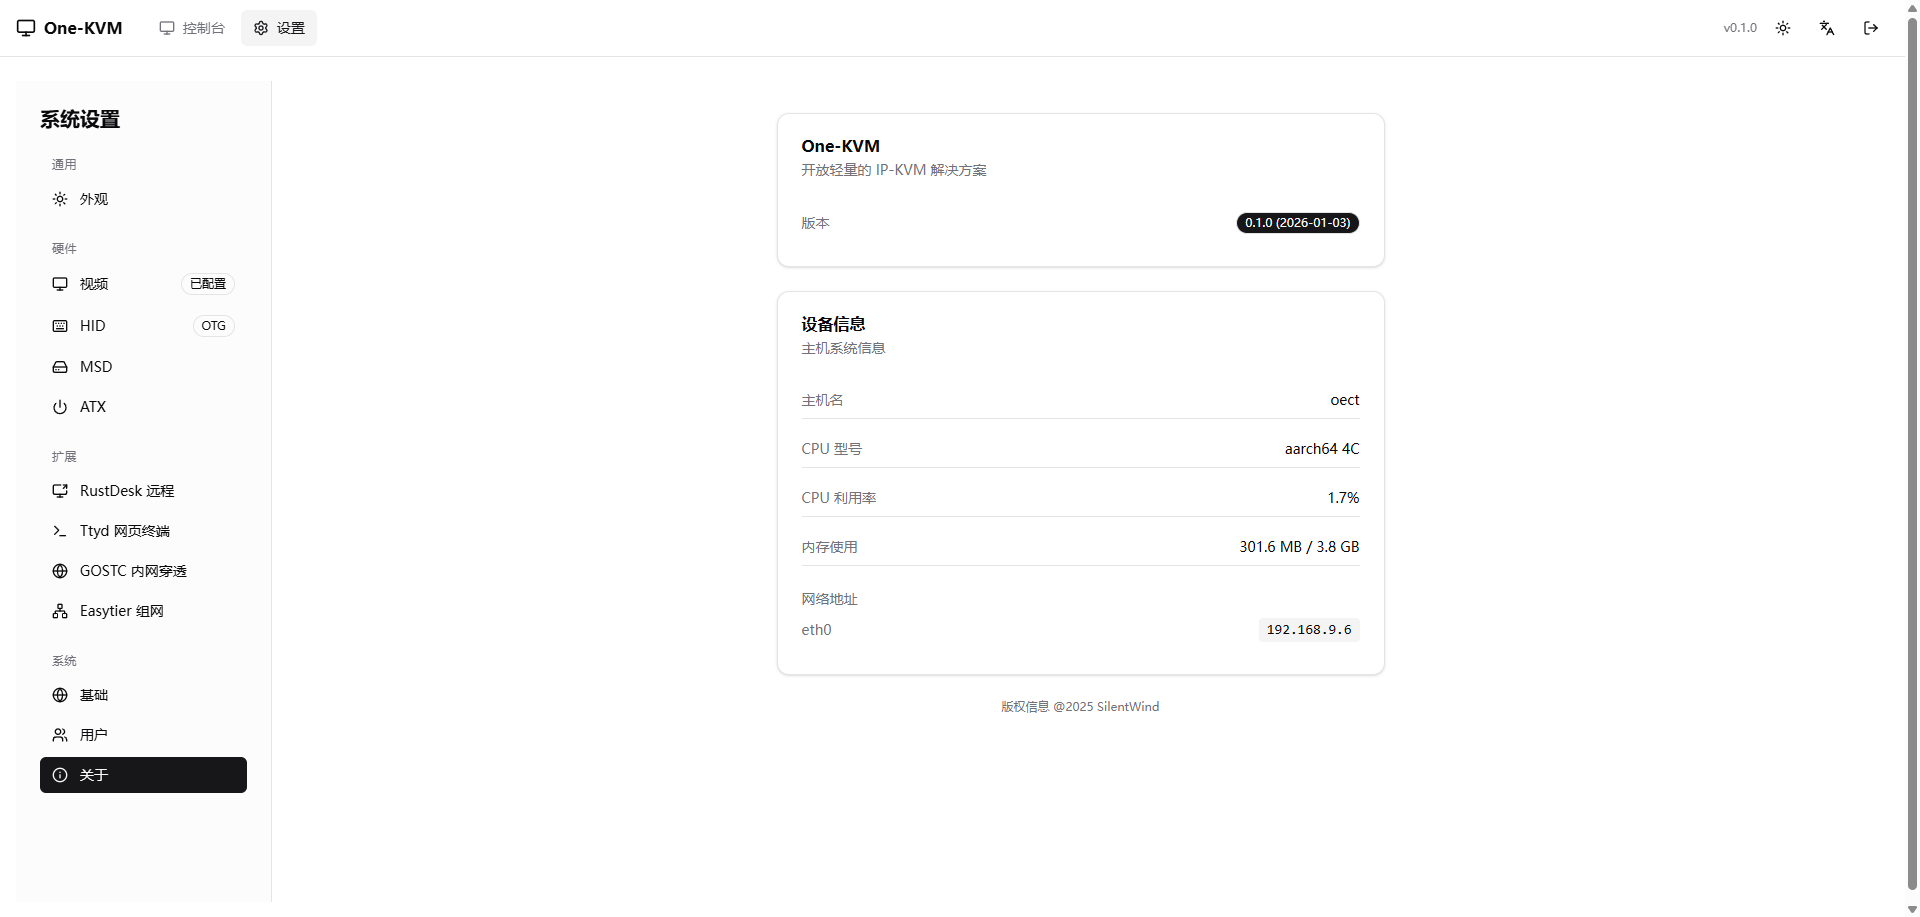
Task: Open RustDesk 远程 extension settings
Action: click(x=126, y=491)
